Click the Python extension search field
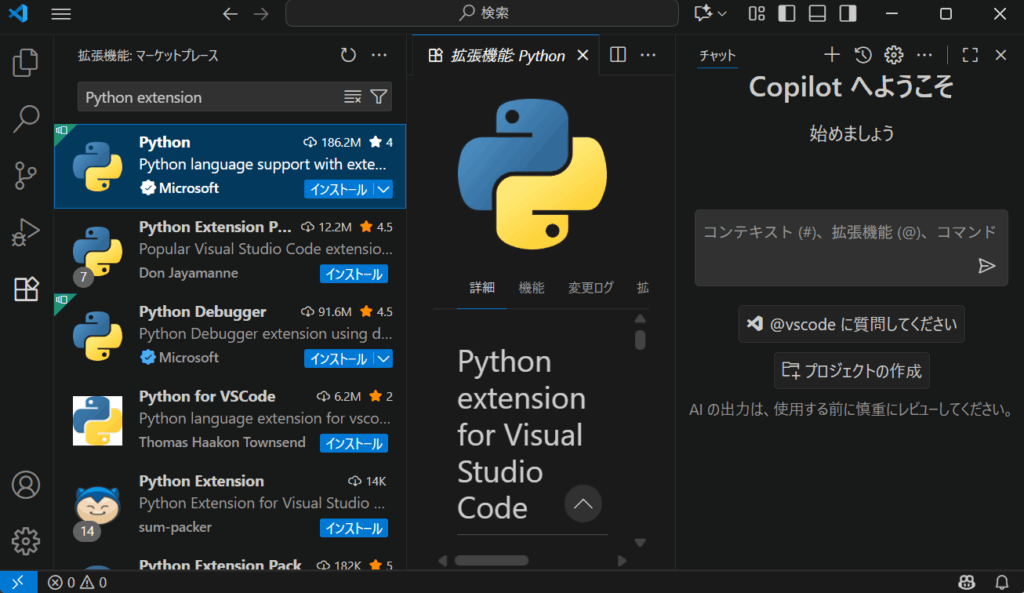1024x593 pixels. click(210, 97)
